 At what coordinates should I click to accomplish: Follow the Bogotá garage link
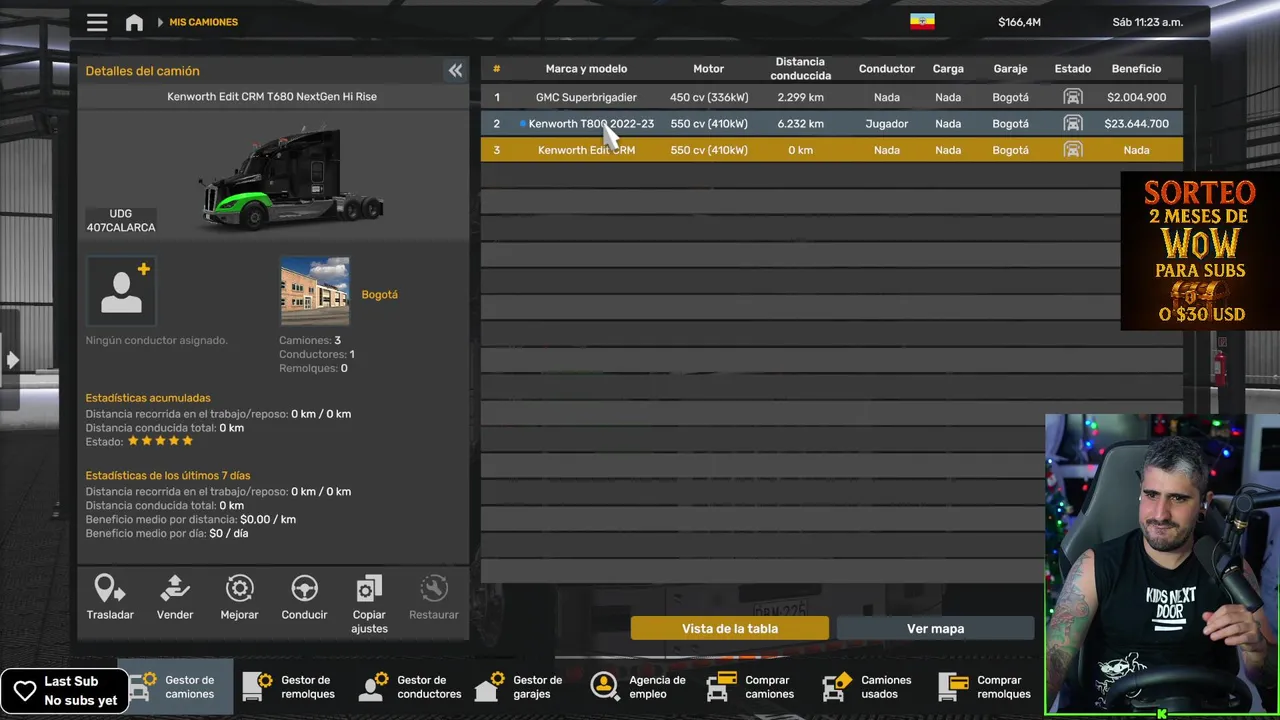point(379,295)
